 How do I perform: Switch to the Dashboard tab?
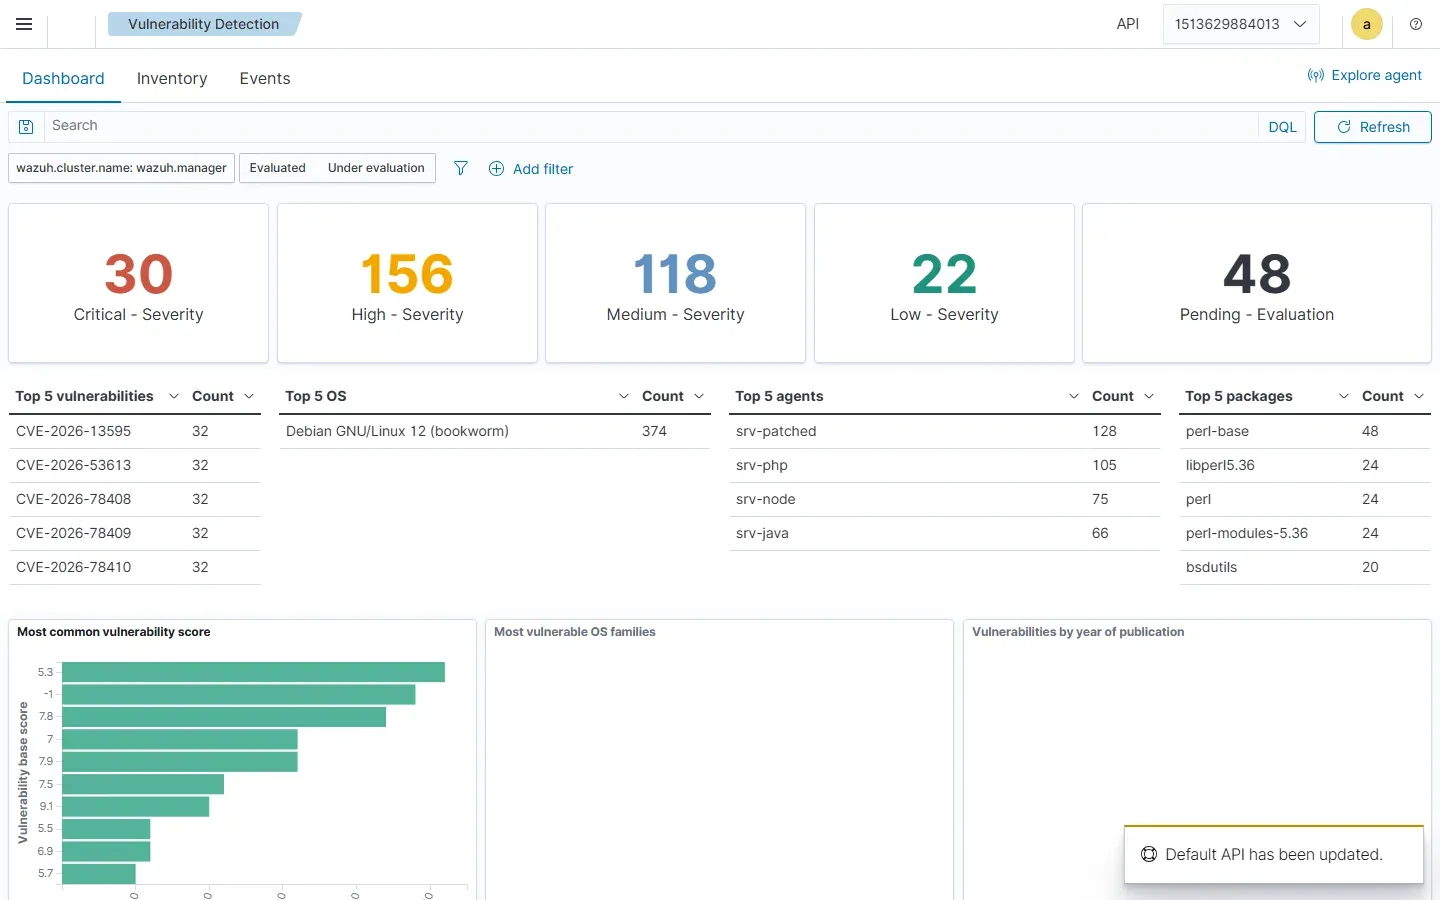point(63,78)
